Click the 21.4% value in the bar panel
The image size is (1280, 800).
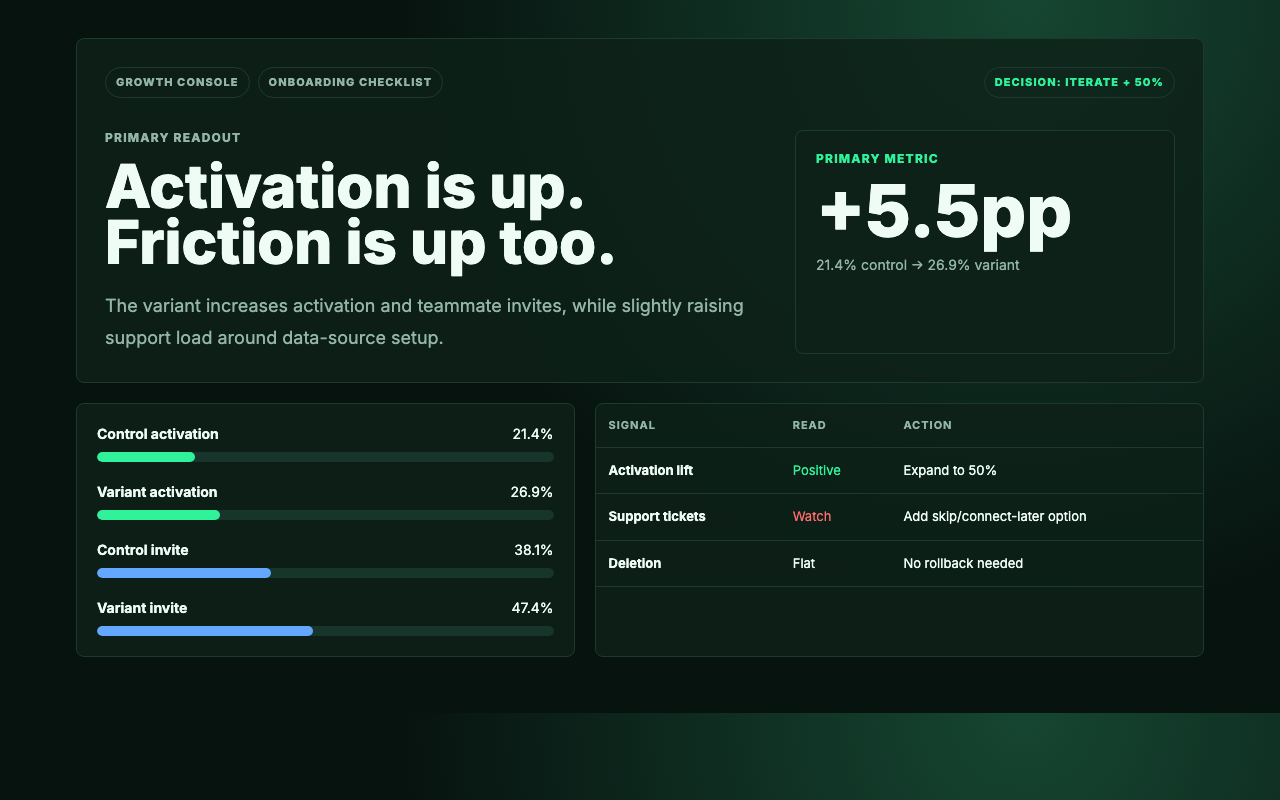(x=532, y=434)
